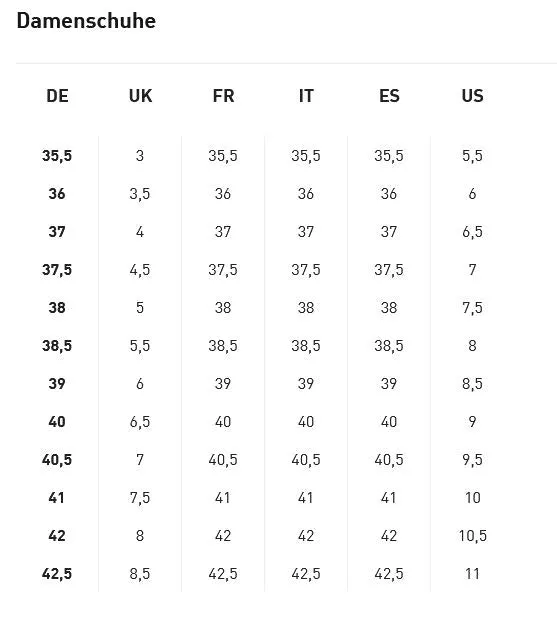Select the US column header
This screenshot has height=634, width=557.
click(x=472, y=96)
